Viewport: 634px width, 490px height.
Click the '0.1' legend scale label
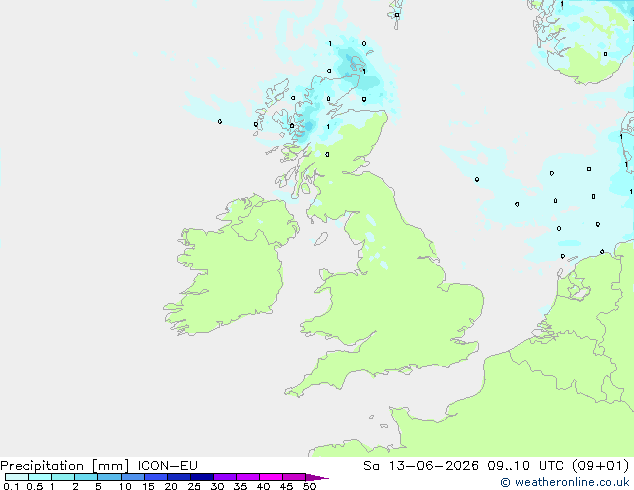(x=11, y=486)
